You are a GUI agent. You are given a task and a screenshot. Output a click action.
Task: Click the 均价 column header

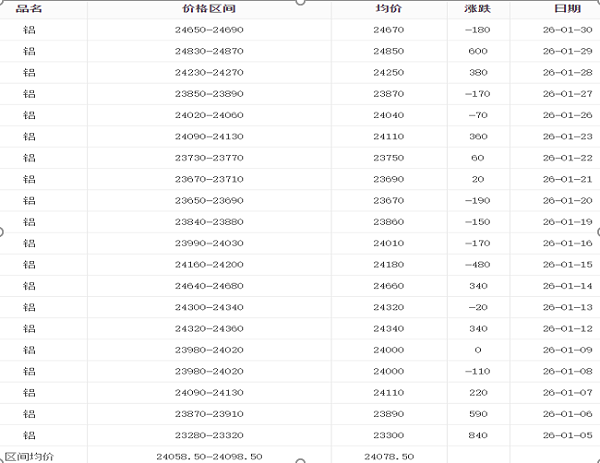(388, 9)
